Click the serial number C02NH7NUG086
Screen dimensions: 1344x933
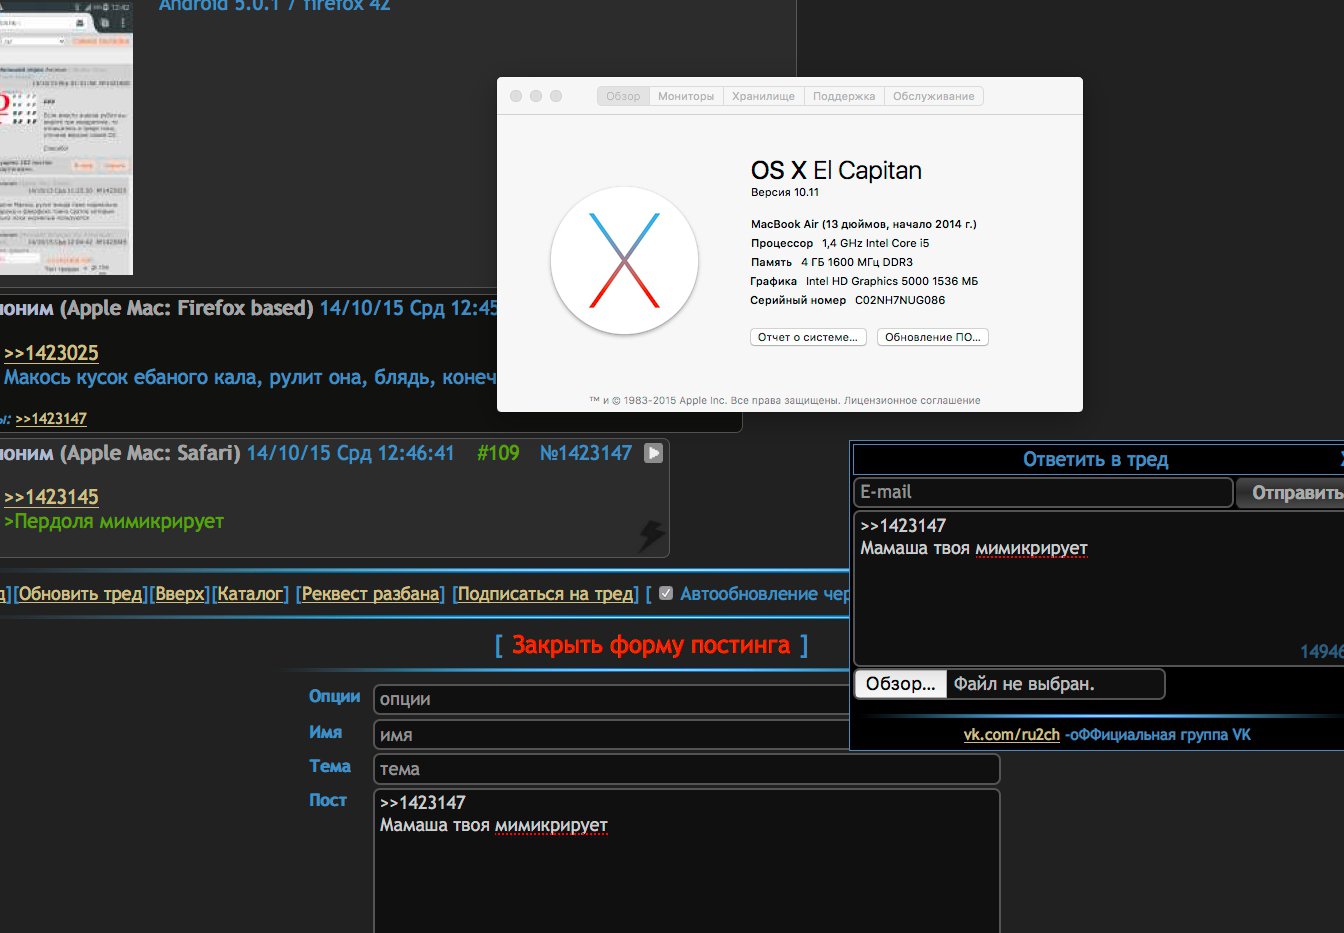click(x=900, y=300)
